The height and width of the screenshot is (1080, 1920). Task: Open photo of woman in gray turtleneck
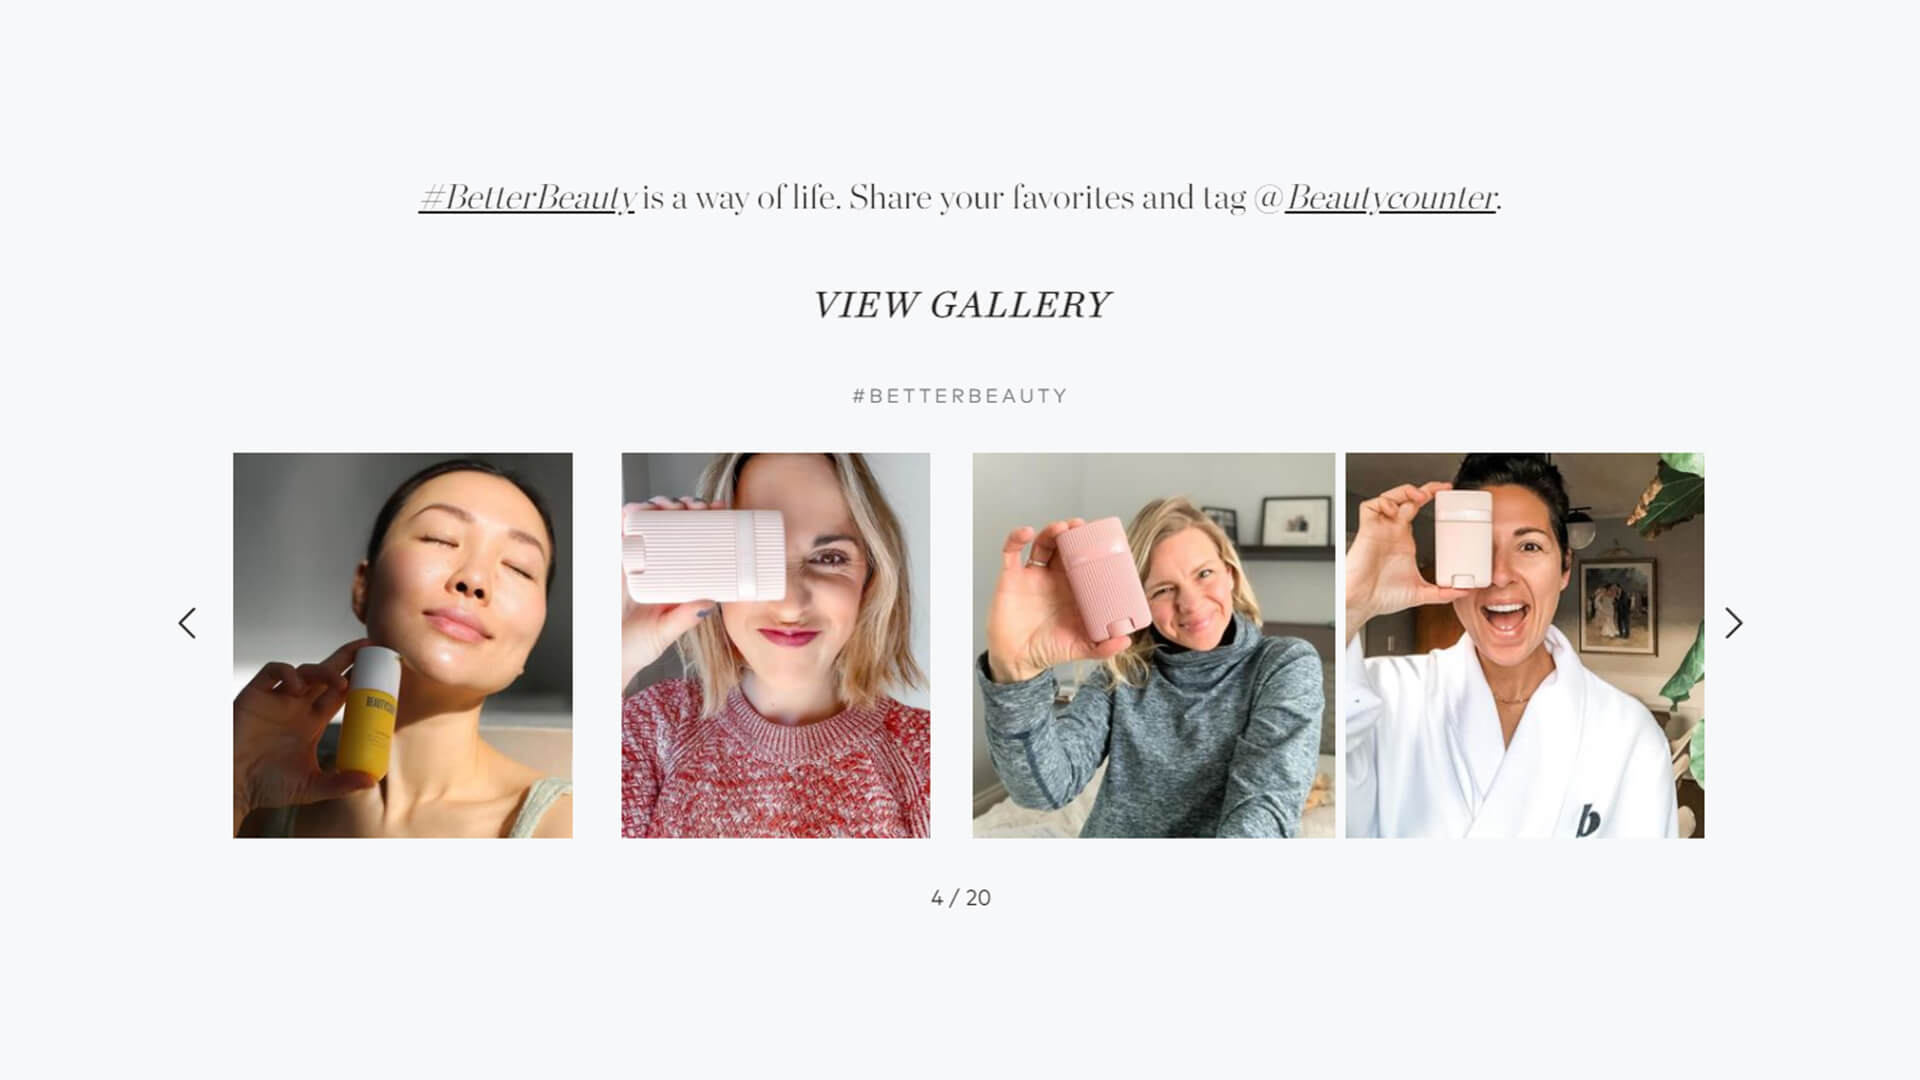point(1154,645)
